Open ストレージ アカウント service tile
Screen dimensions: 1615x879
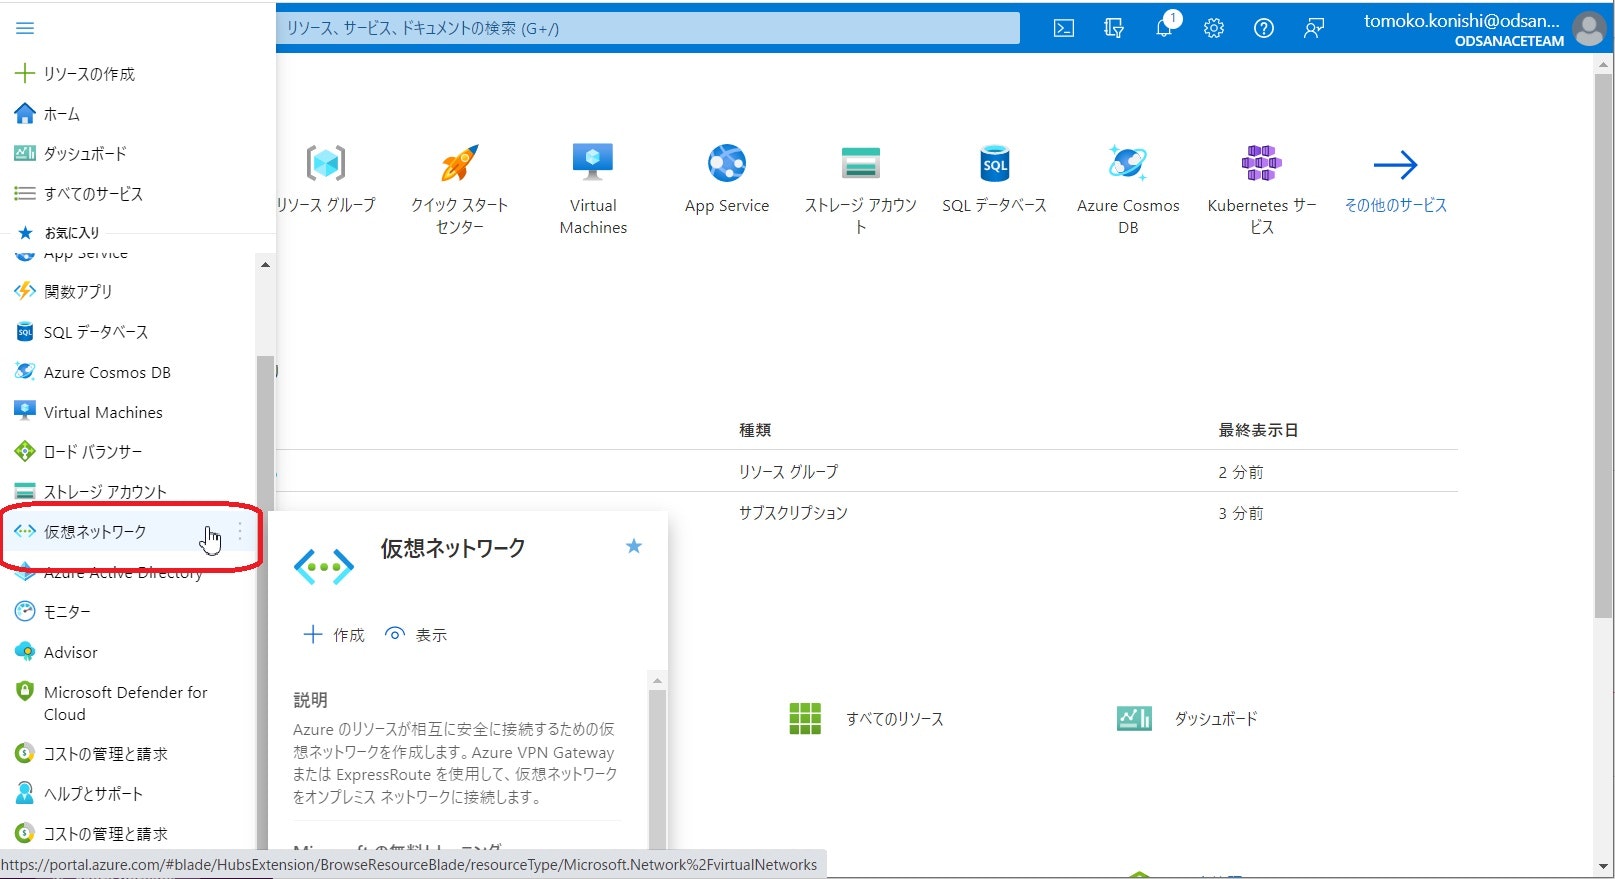click(x=861, y=190)
